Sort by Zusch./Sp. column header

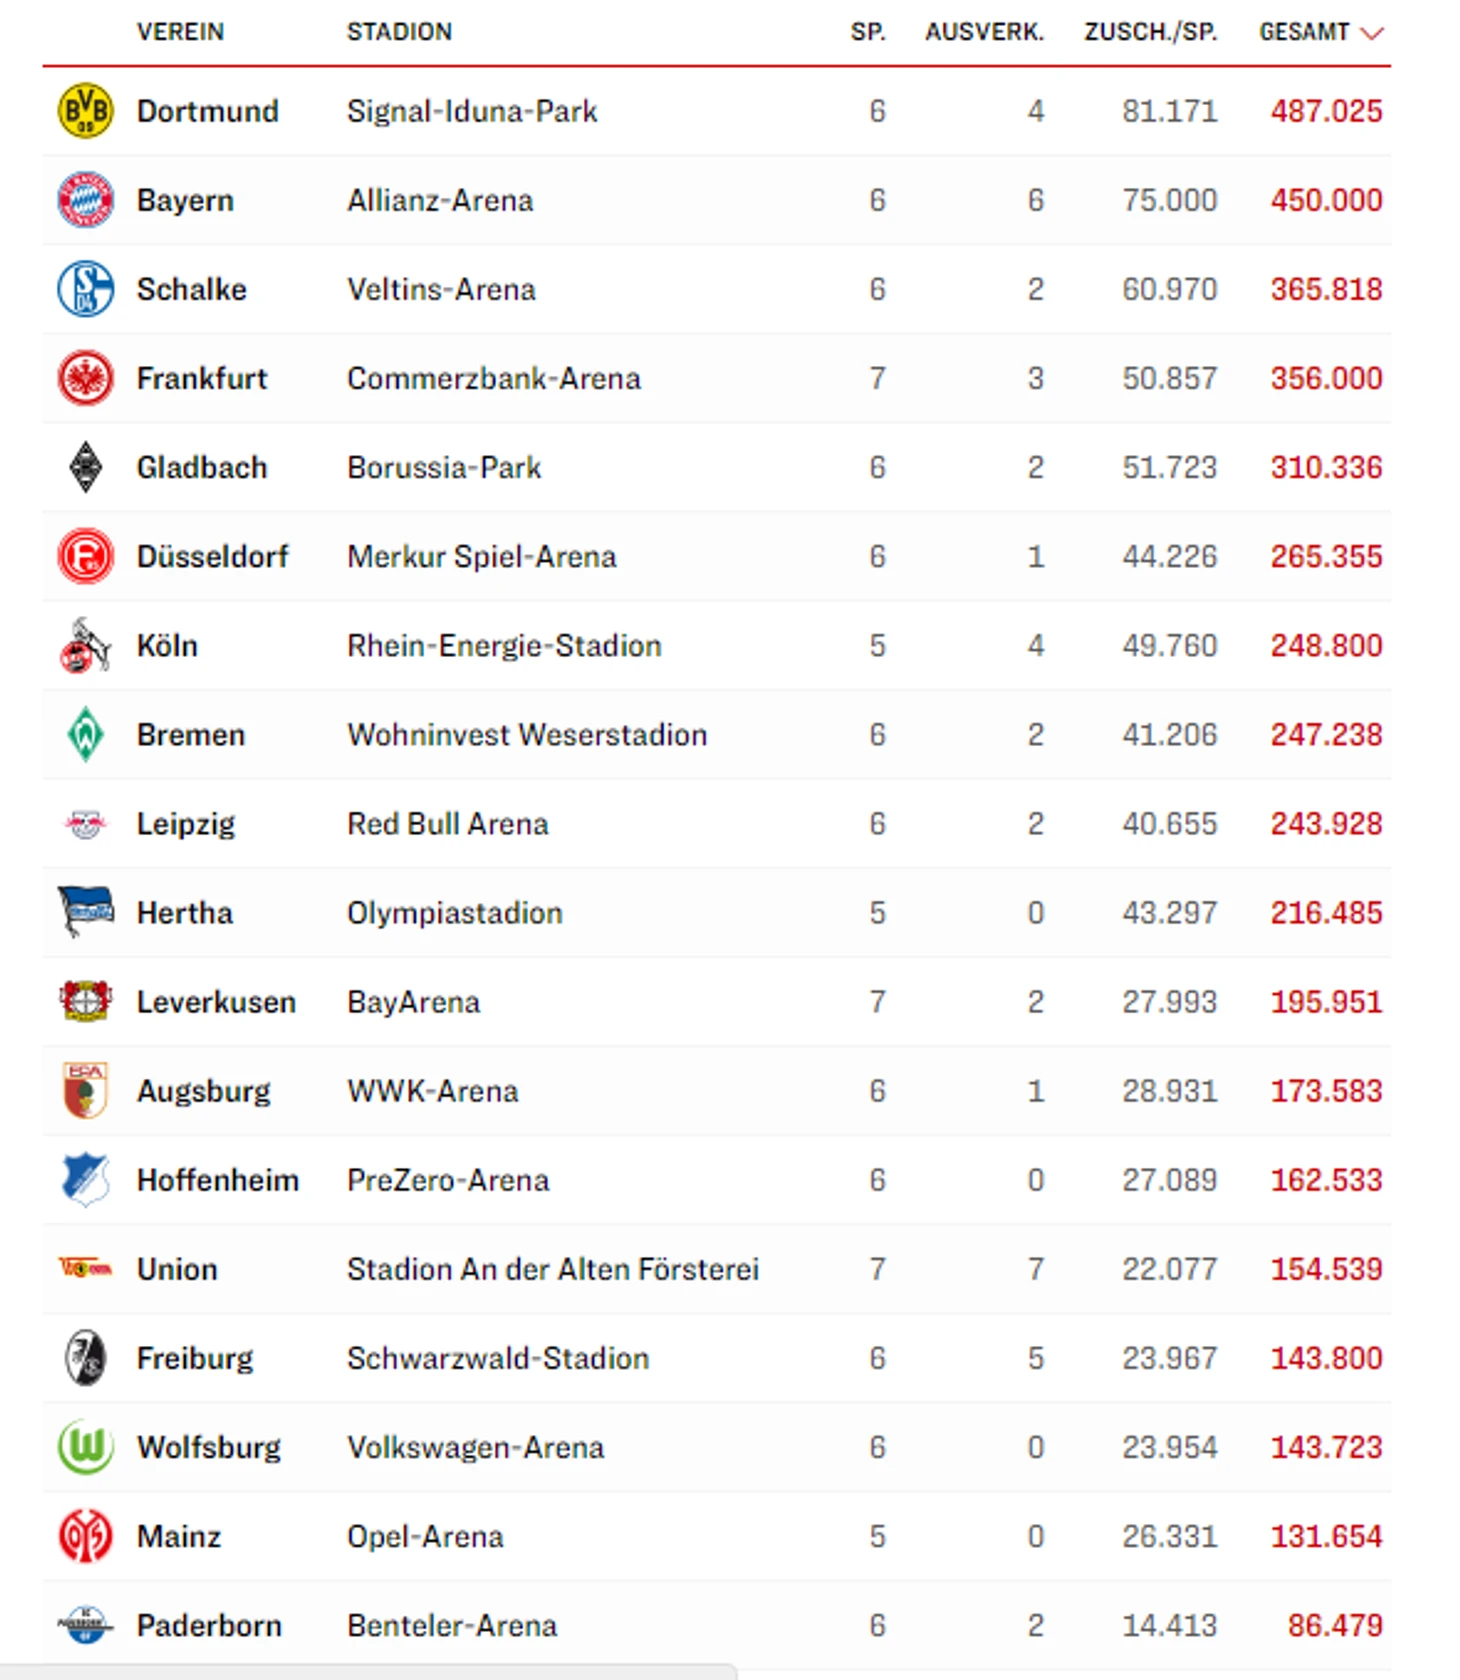pyautogui.click(x=1150, y=32)
